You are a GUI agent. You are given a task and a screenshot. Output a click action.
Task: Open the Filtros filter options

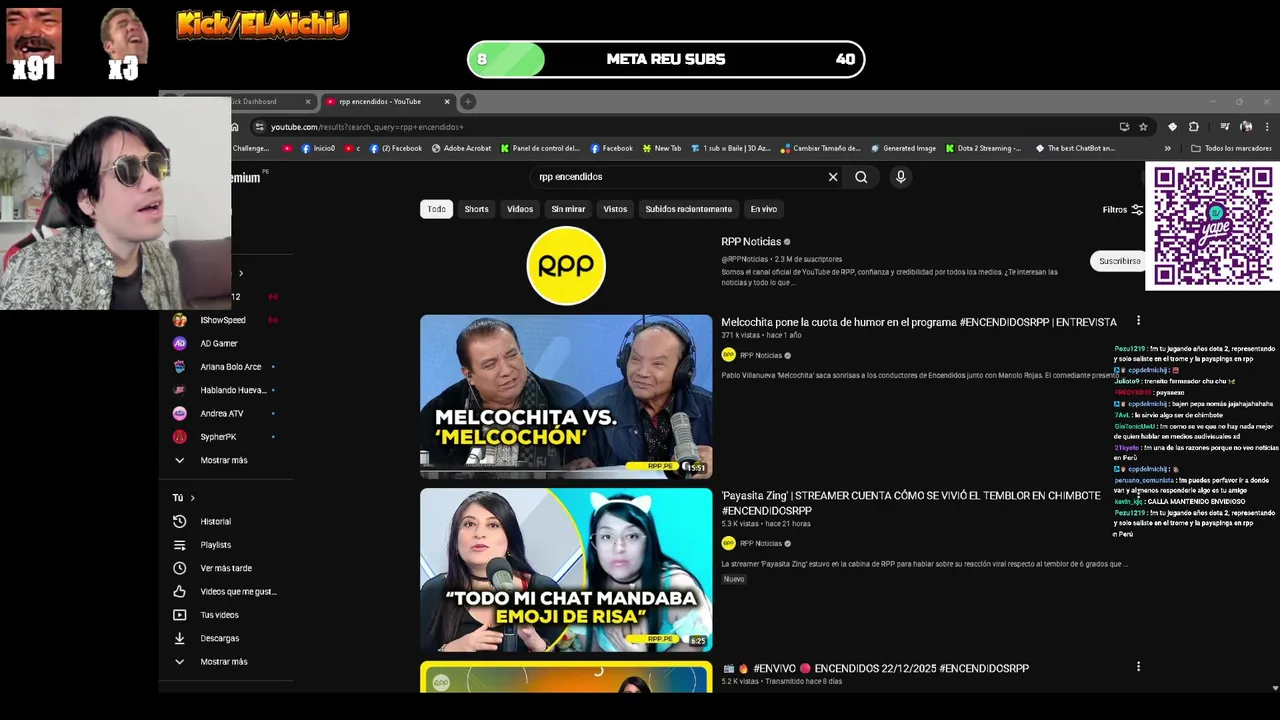click(1122, 210)
